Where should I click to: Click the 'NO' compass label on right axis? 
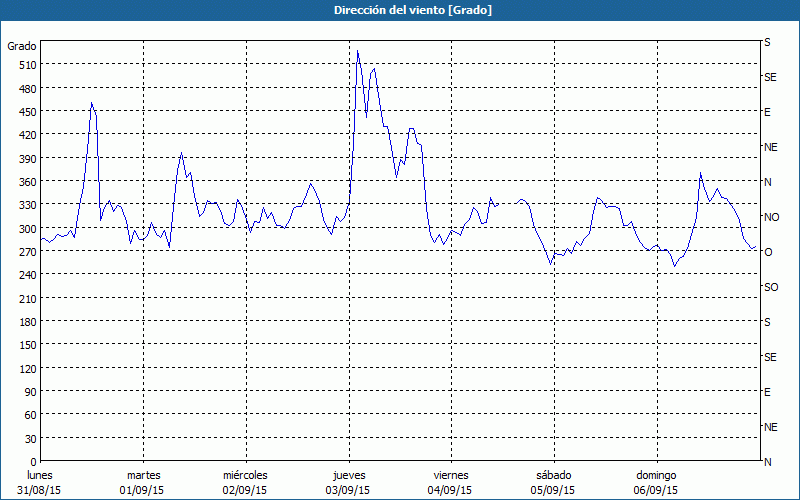click(771, 217)
